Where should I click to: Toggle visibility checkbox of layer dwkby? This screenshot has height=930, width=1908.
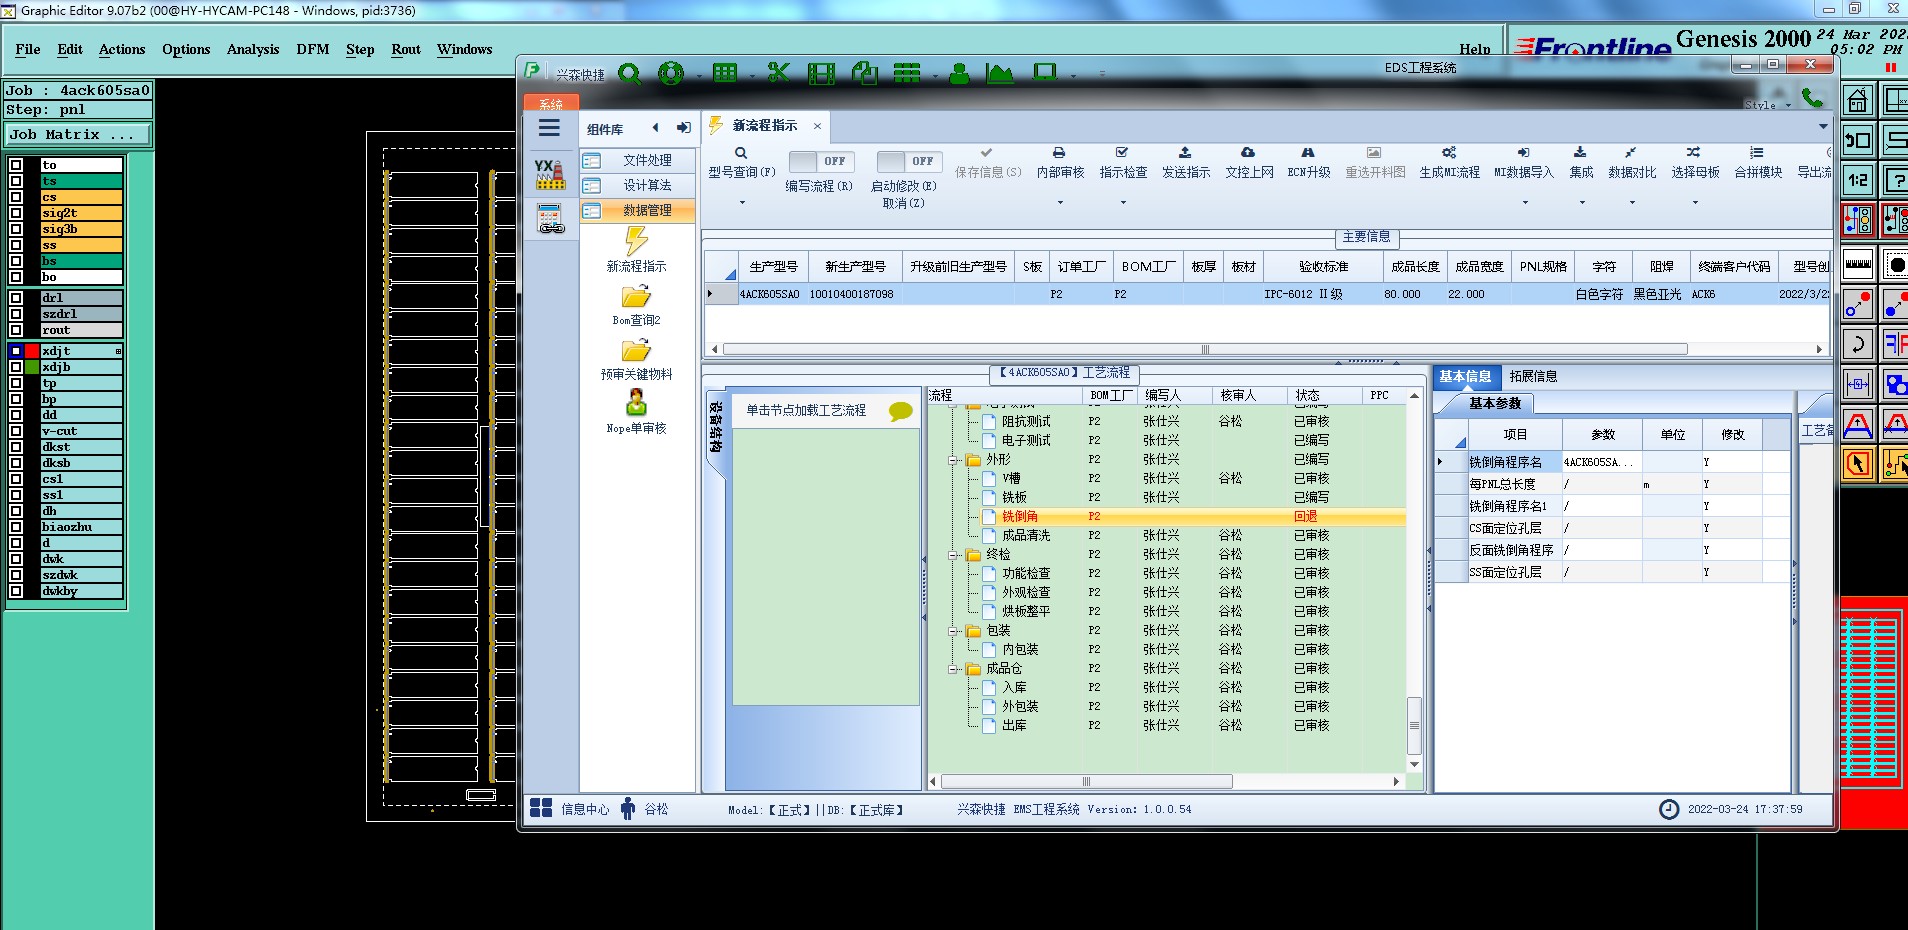point(16,591)
